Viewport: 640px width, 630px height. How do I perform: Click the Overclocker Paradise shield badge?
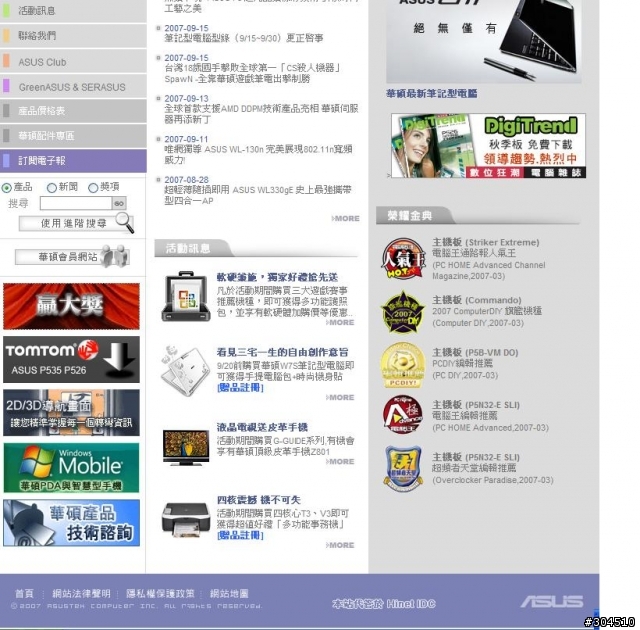[403, 468]
